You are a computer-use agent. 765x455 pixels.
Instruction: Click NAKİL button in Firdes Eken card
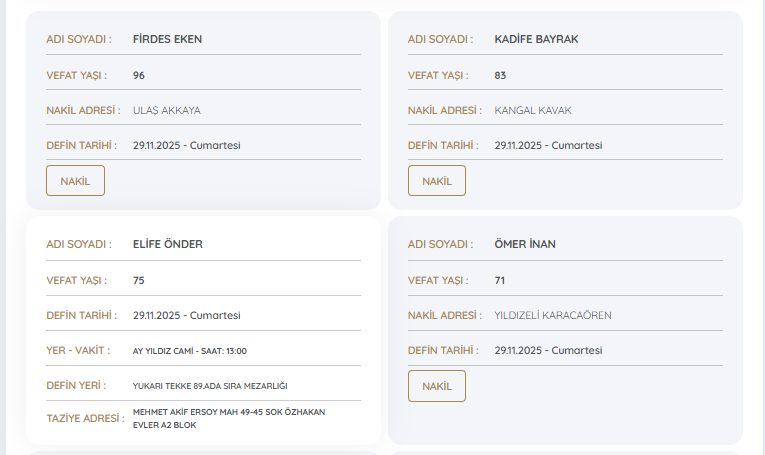(75, 181)
